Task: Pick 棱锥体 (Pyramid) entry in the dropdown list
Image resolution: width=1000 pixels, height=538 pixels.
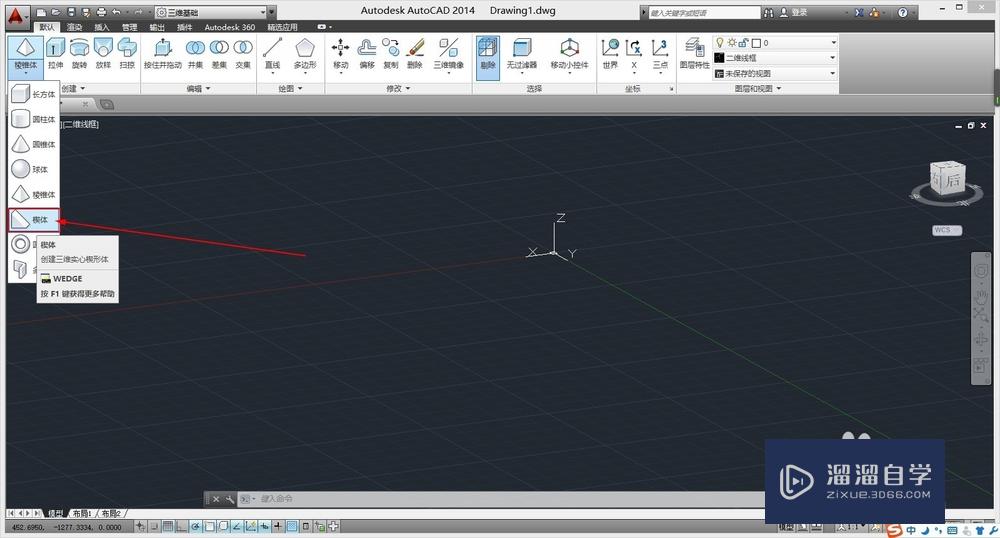Action: tap(34, 194)
